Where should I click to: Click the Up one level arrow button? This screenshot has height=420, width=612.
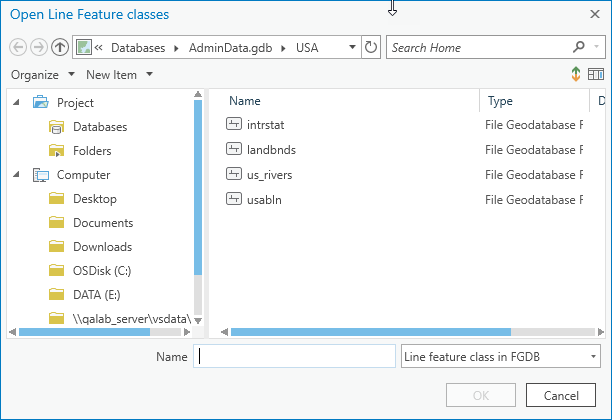[x=59, y=47]
